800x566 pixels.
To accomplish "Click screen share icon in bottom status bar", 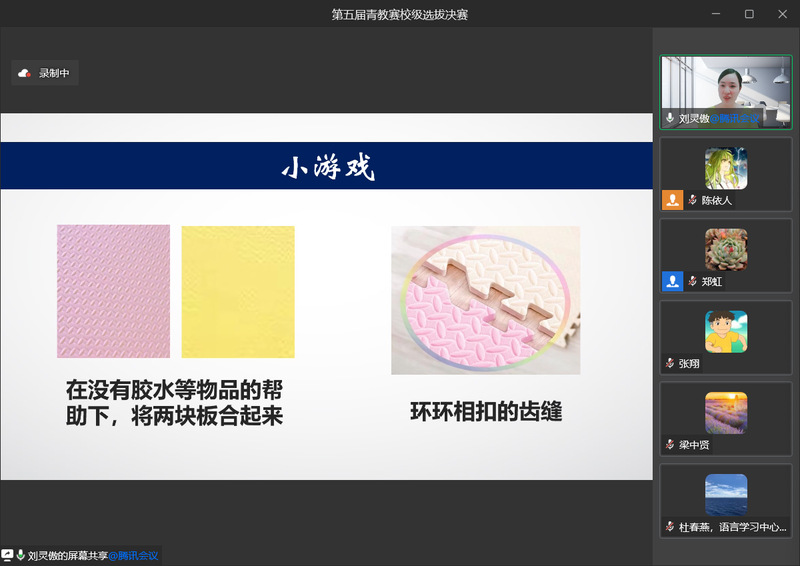I will (x=8, y=555).
